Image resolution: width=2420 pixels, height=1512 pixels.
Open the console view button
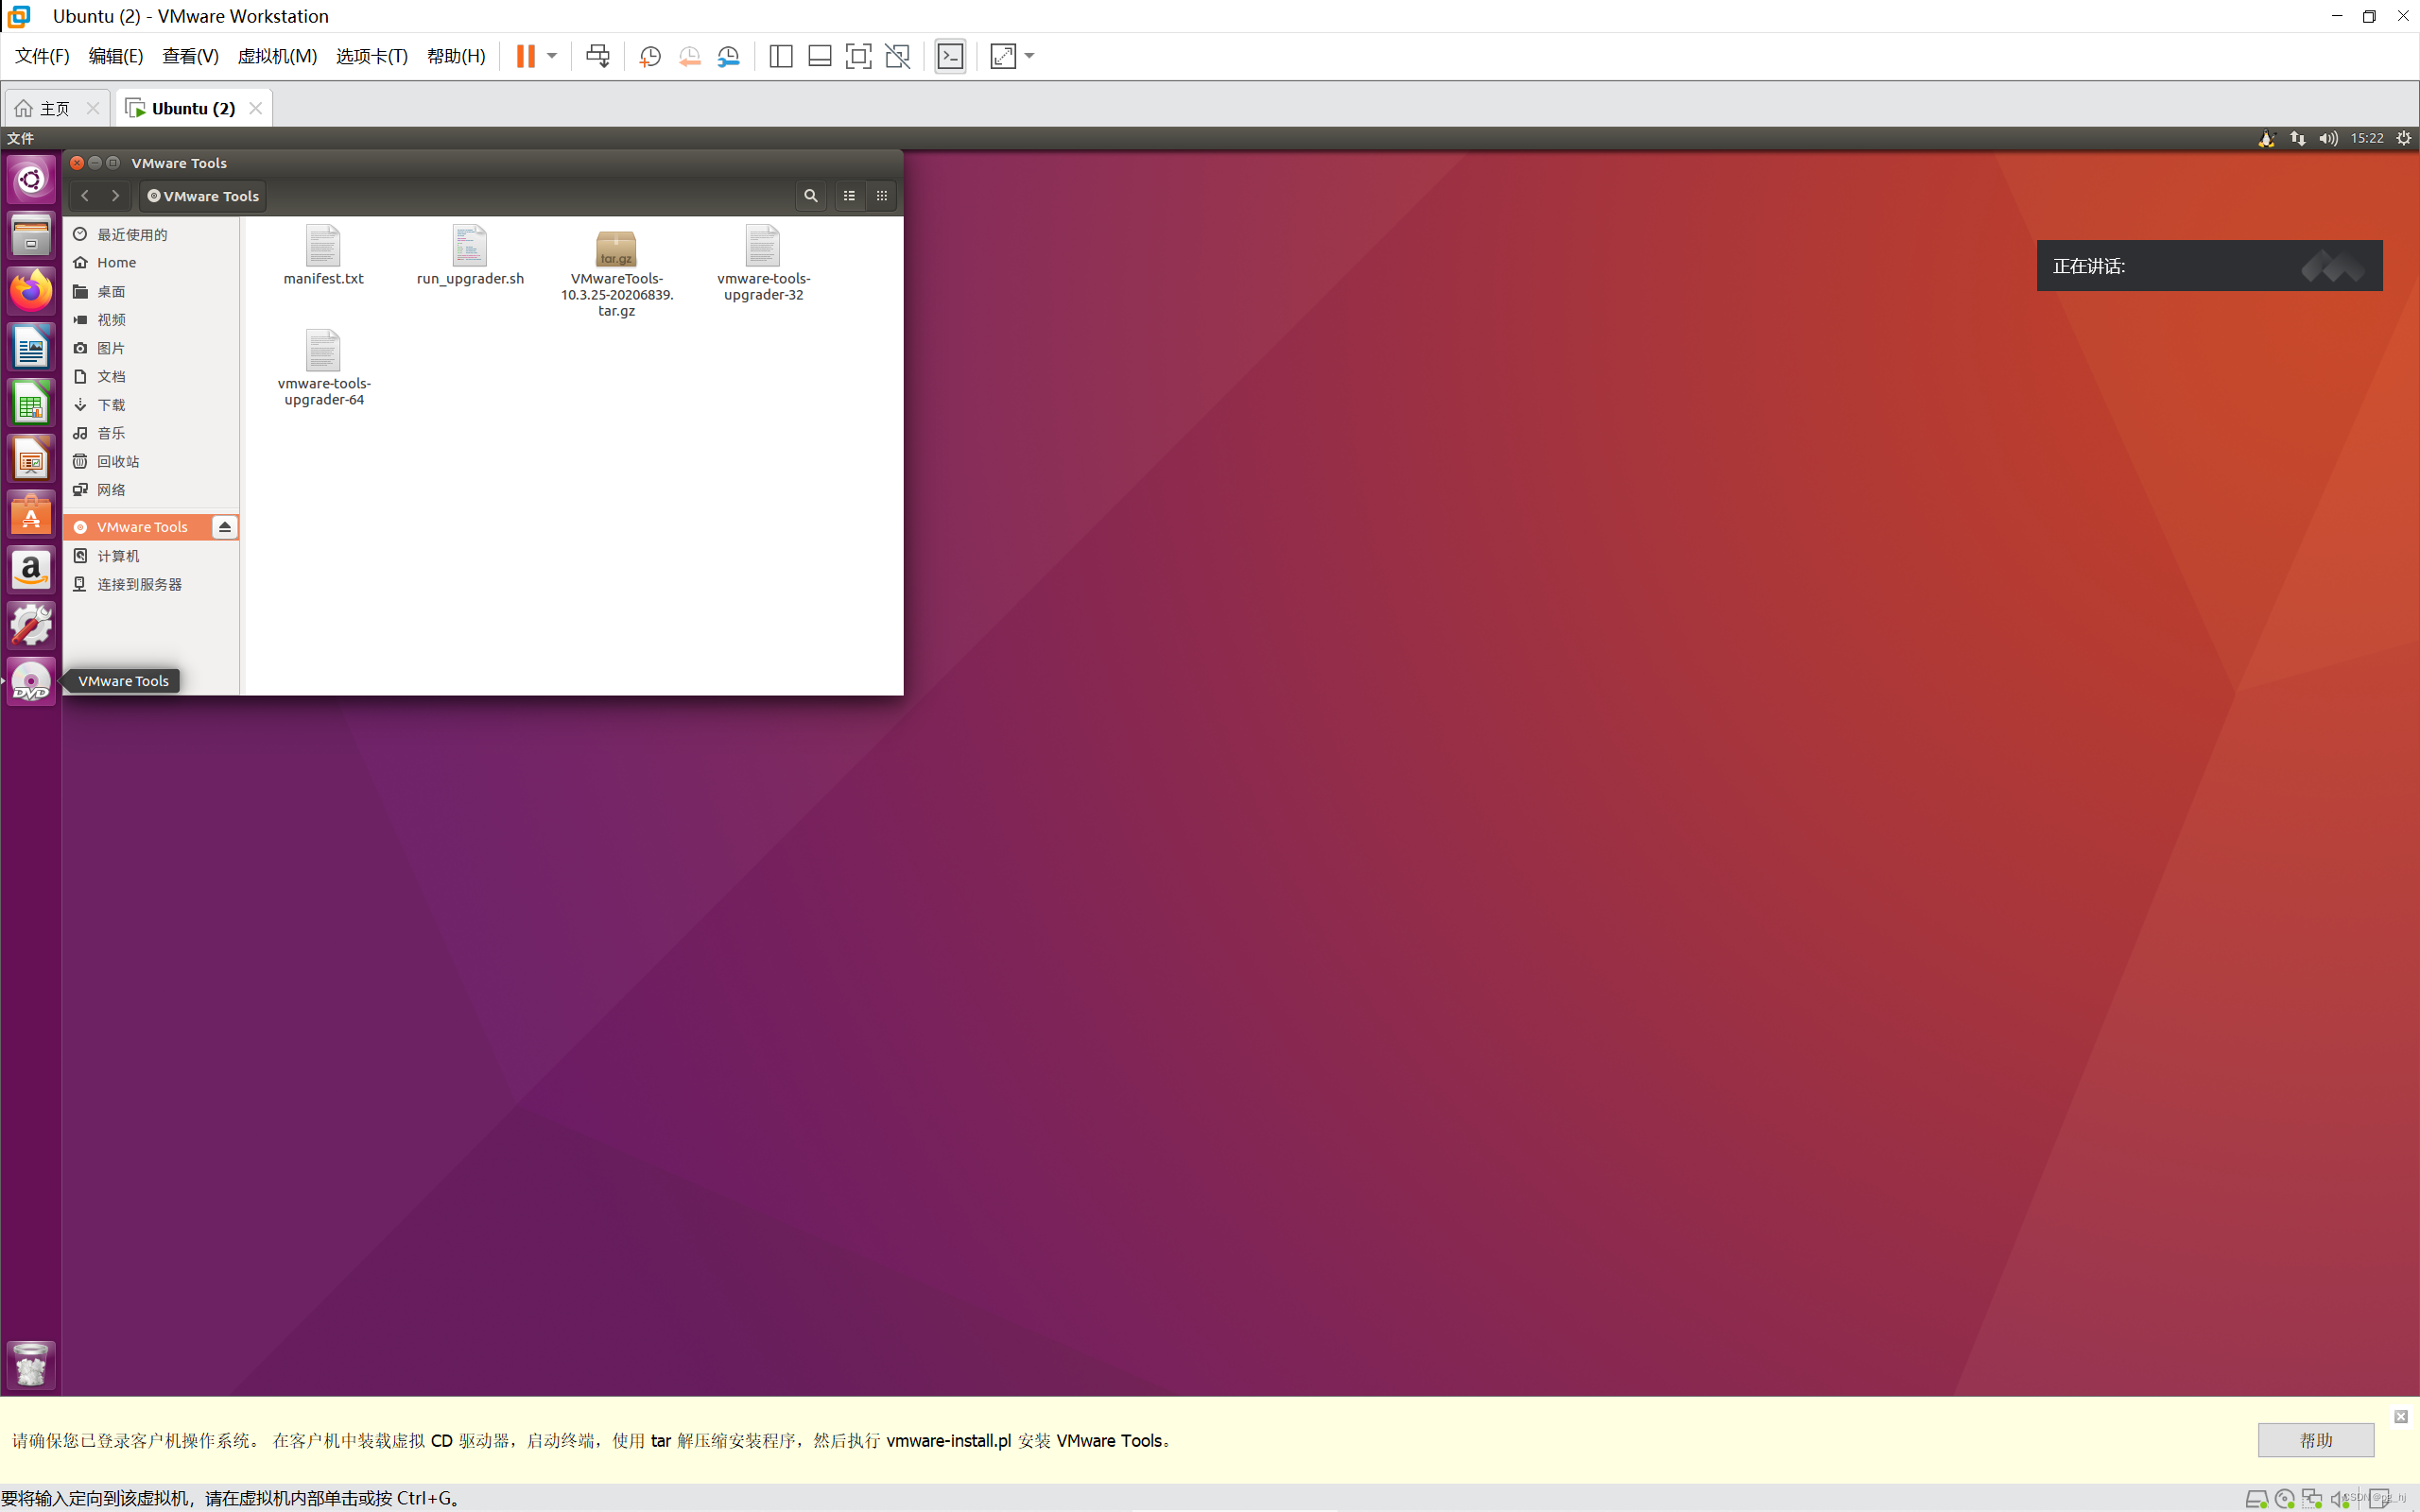[950, 56]
